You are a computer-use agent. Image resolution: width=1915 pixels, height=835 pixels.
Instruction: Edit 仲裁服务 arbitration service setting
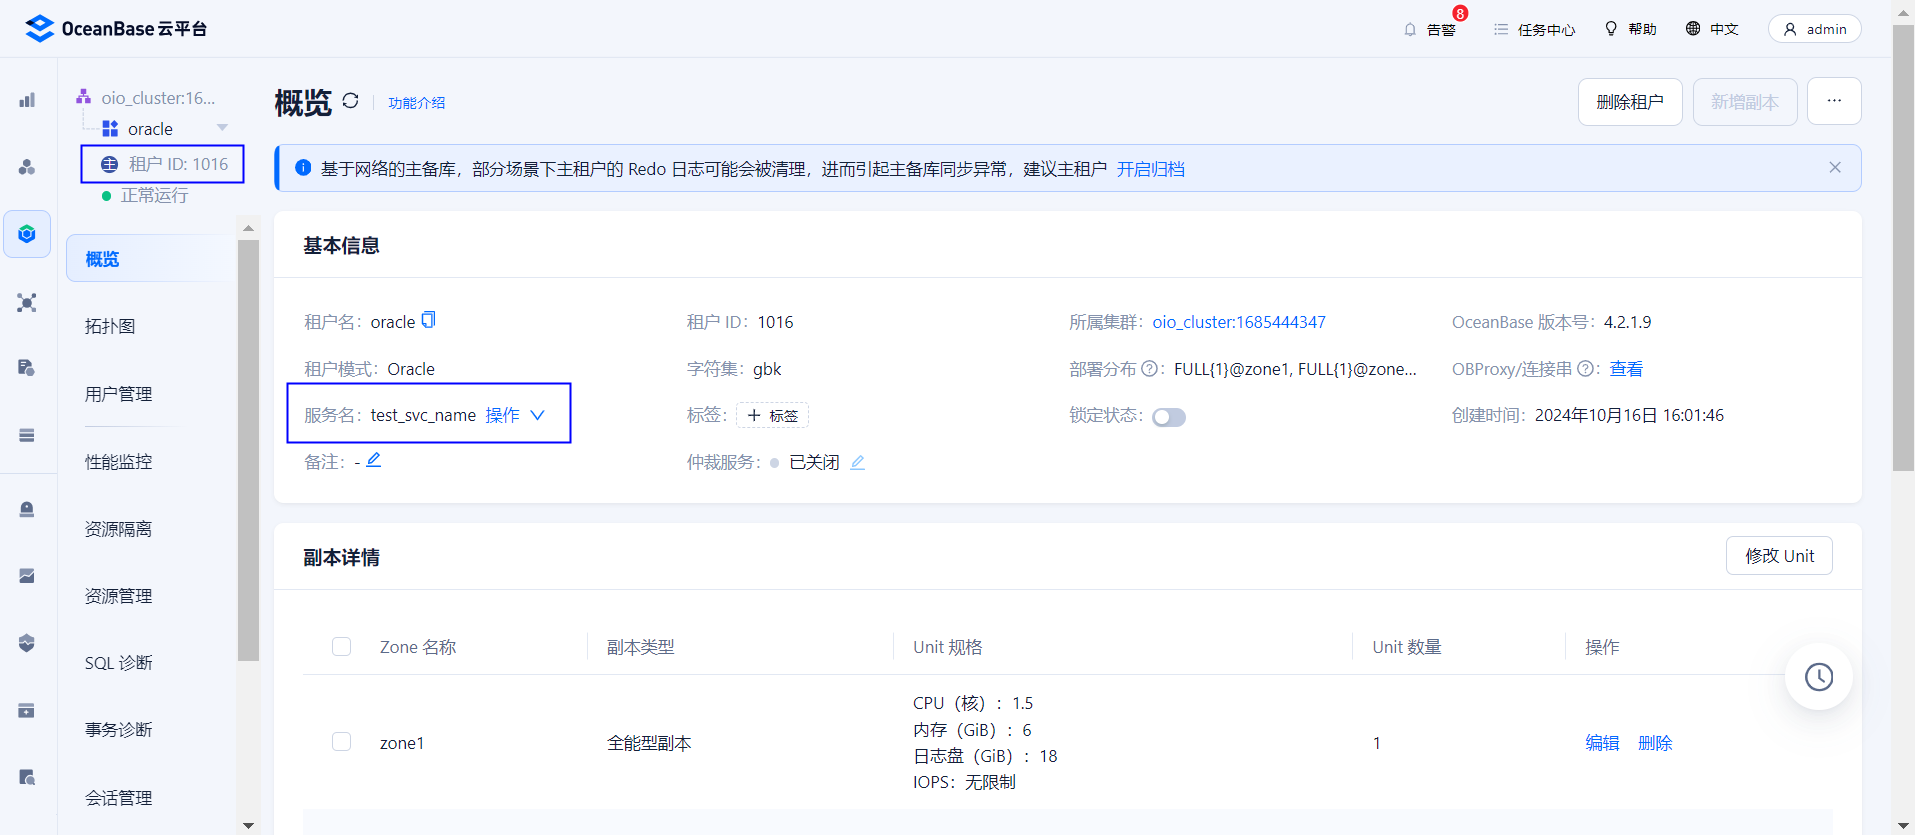point(857,462)
